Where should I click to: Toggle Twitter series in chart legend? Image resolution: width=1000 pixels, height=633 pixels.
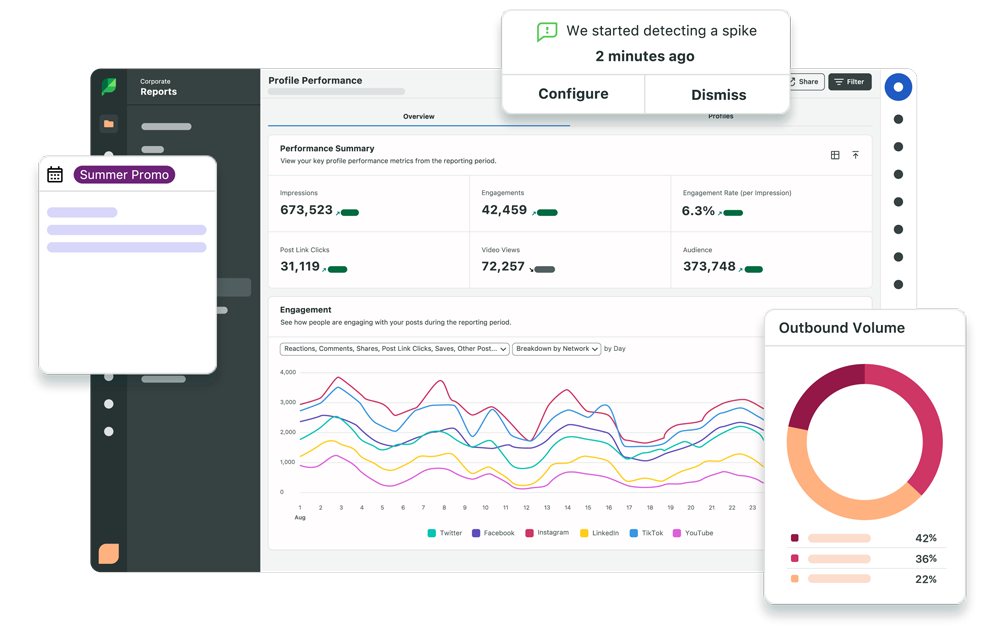(x=444, y=533)
